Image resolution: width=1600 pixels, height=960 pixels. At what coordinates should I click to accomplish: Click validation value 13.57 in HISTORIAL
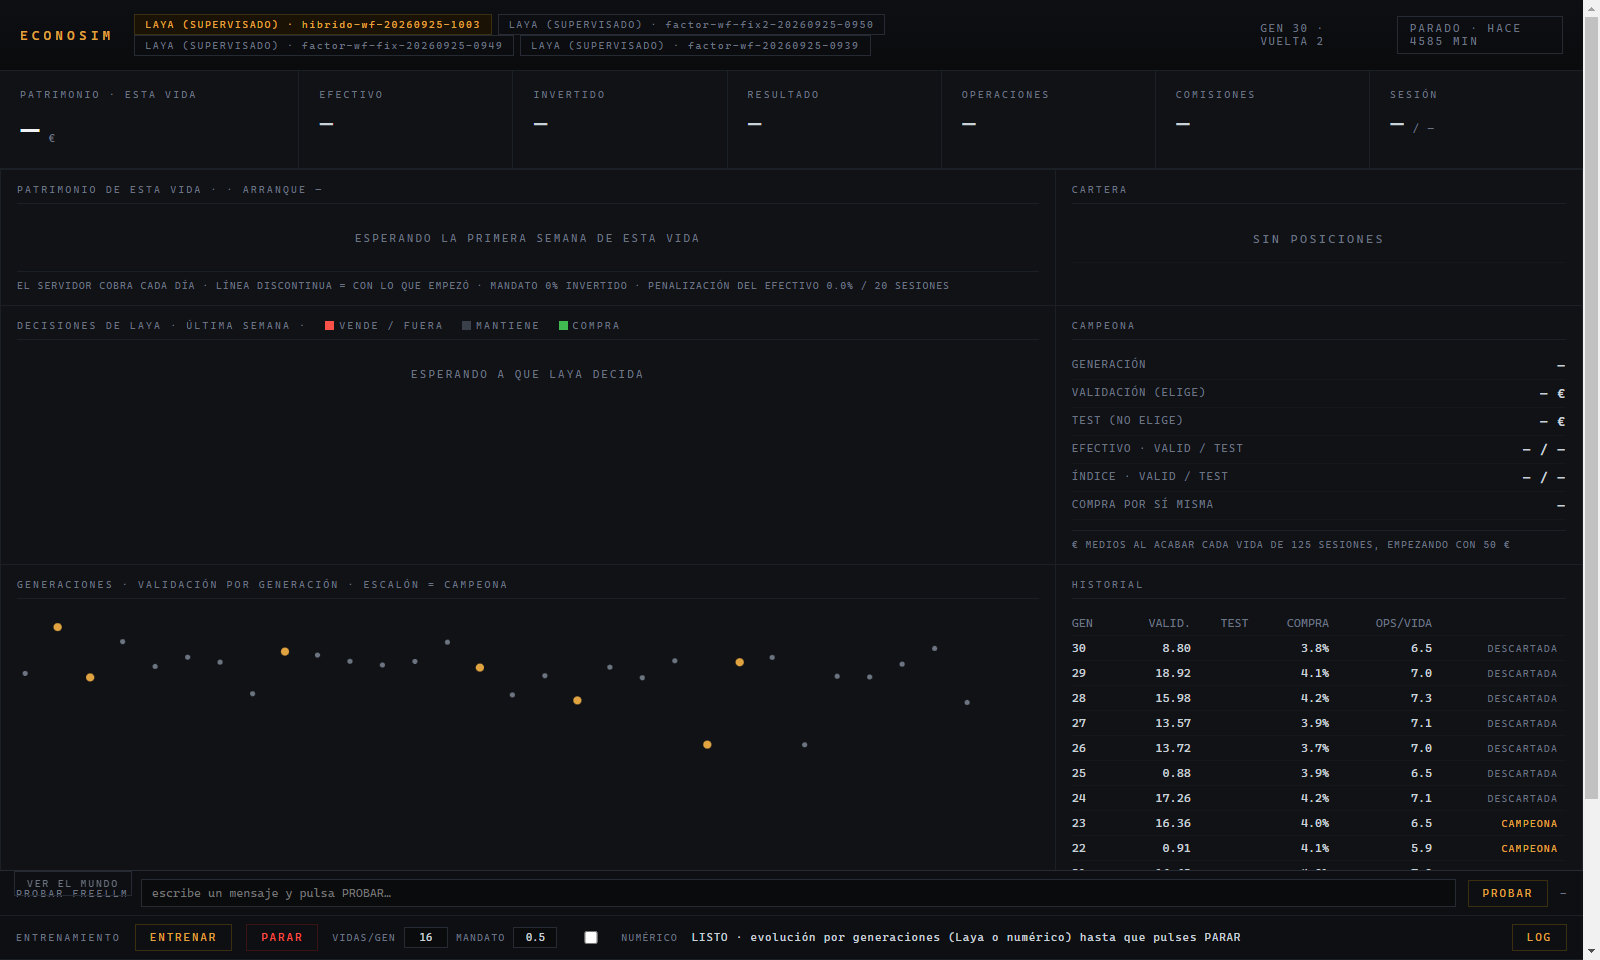coord(1173,724)
